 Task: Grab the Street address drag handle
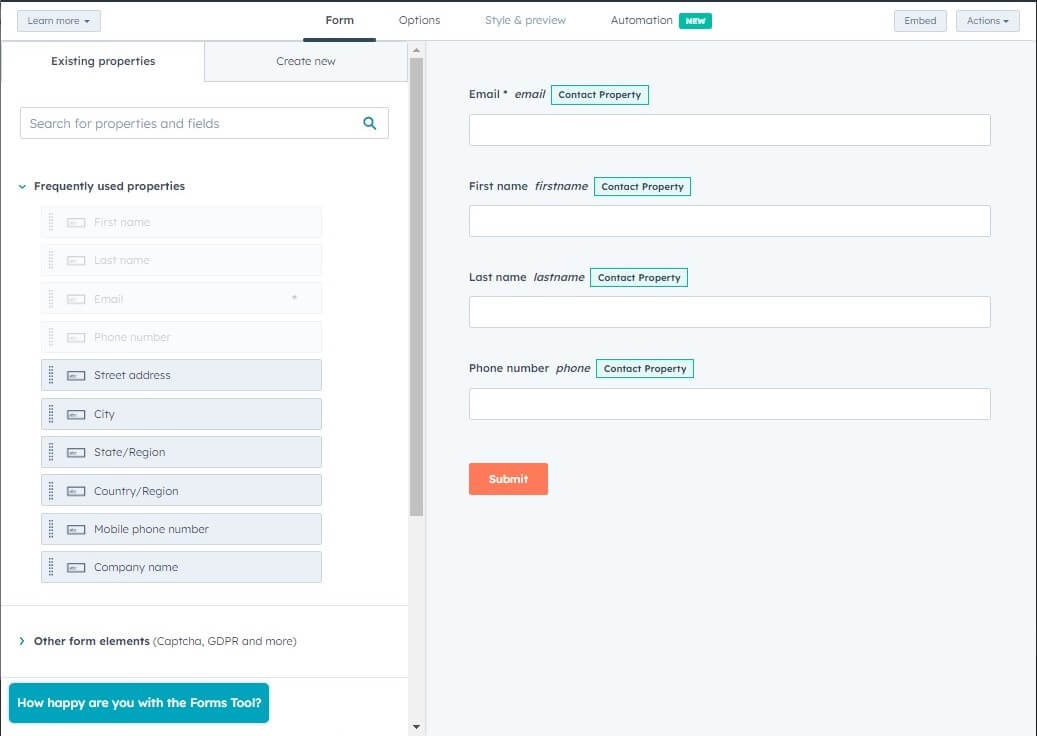pyautogui.click(x=51, y=375)
